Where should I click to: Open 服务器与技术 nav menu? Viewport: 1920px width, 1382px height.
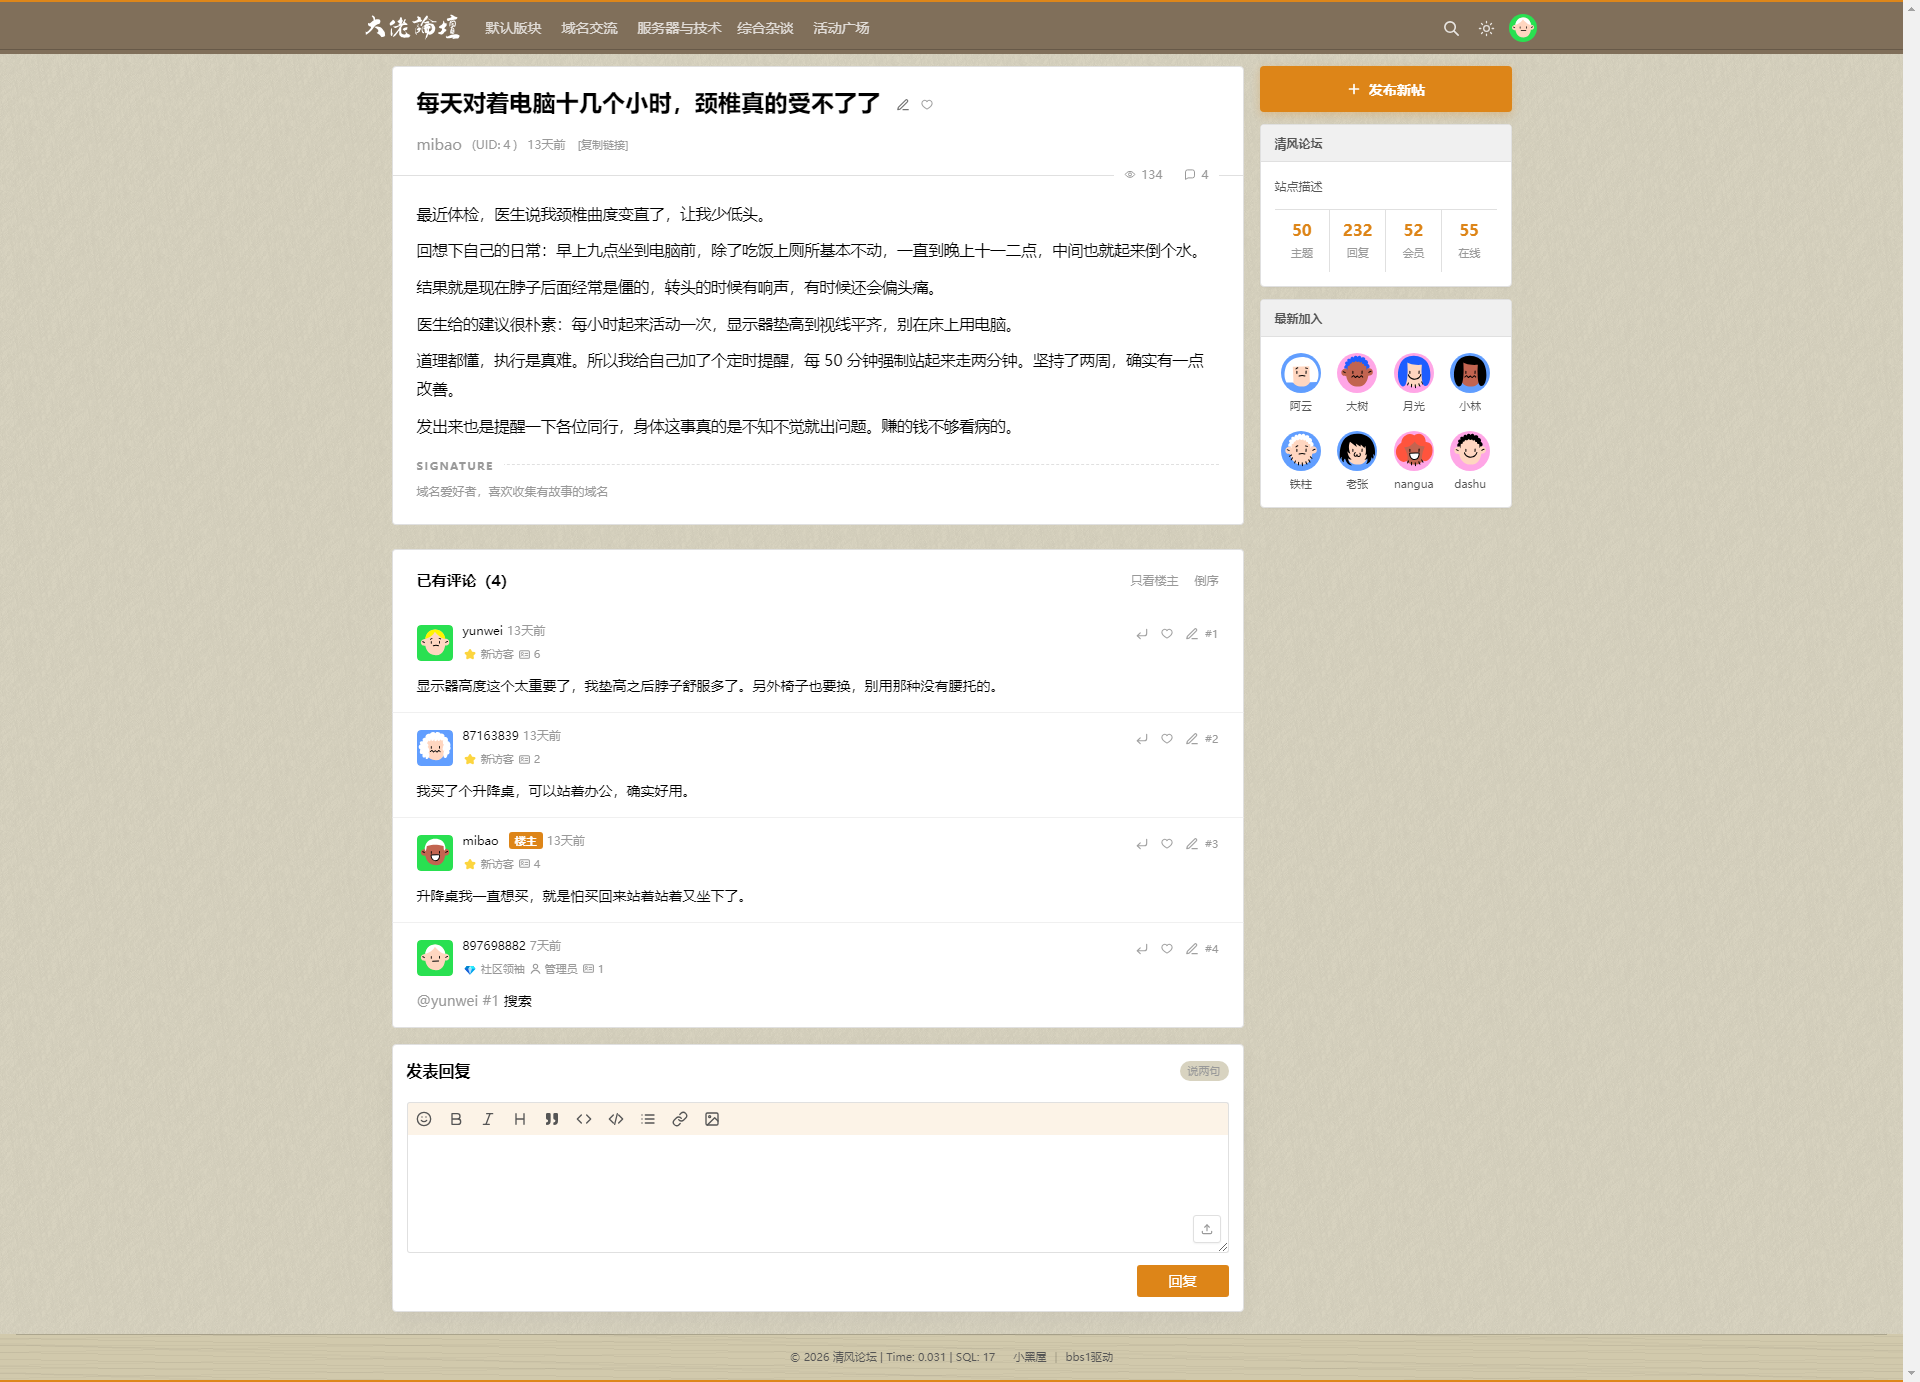pos(679,28)
